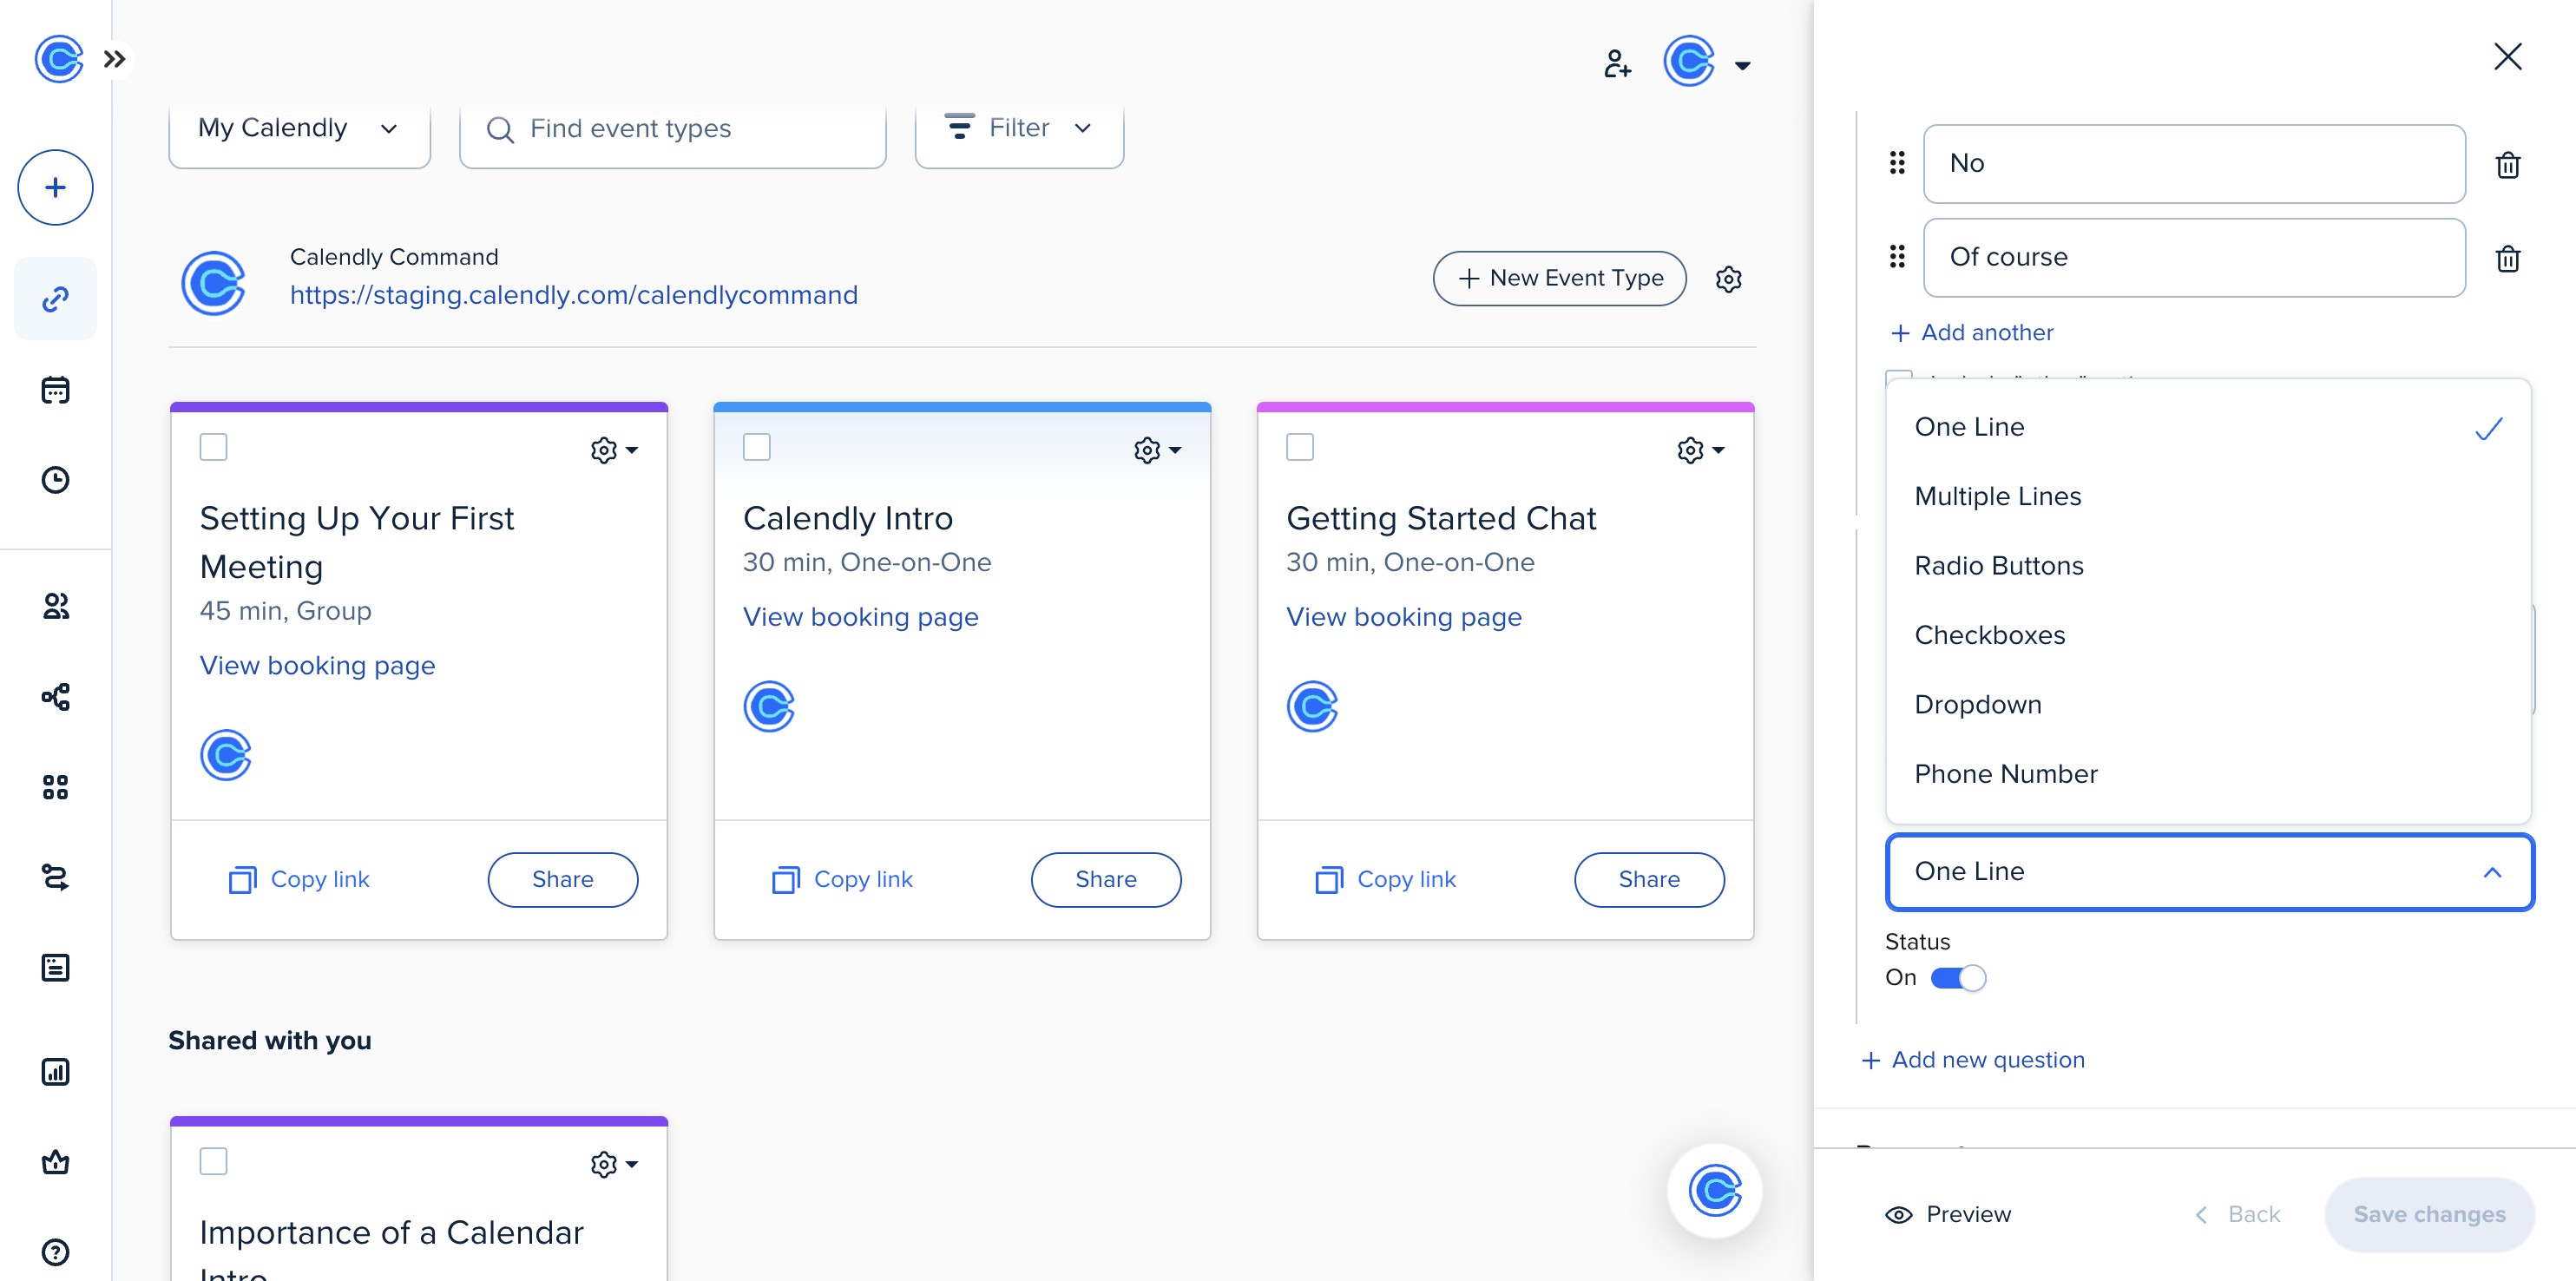The width and height of the screenshot is (2576, 1281).
Task: Copy link for Getting Started Chat
Action: [1386, 880]
